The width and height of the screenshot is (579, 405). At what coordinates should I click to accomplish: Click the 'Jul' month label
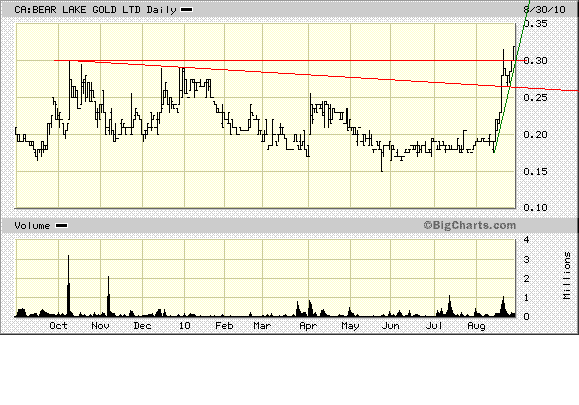point(434,326)
